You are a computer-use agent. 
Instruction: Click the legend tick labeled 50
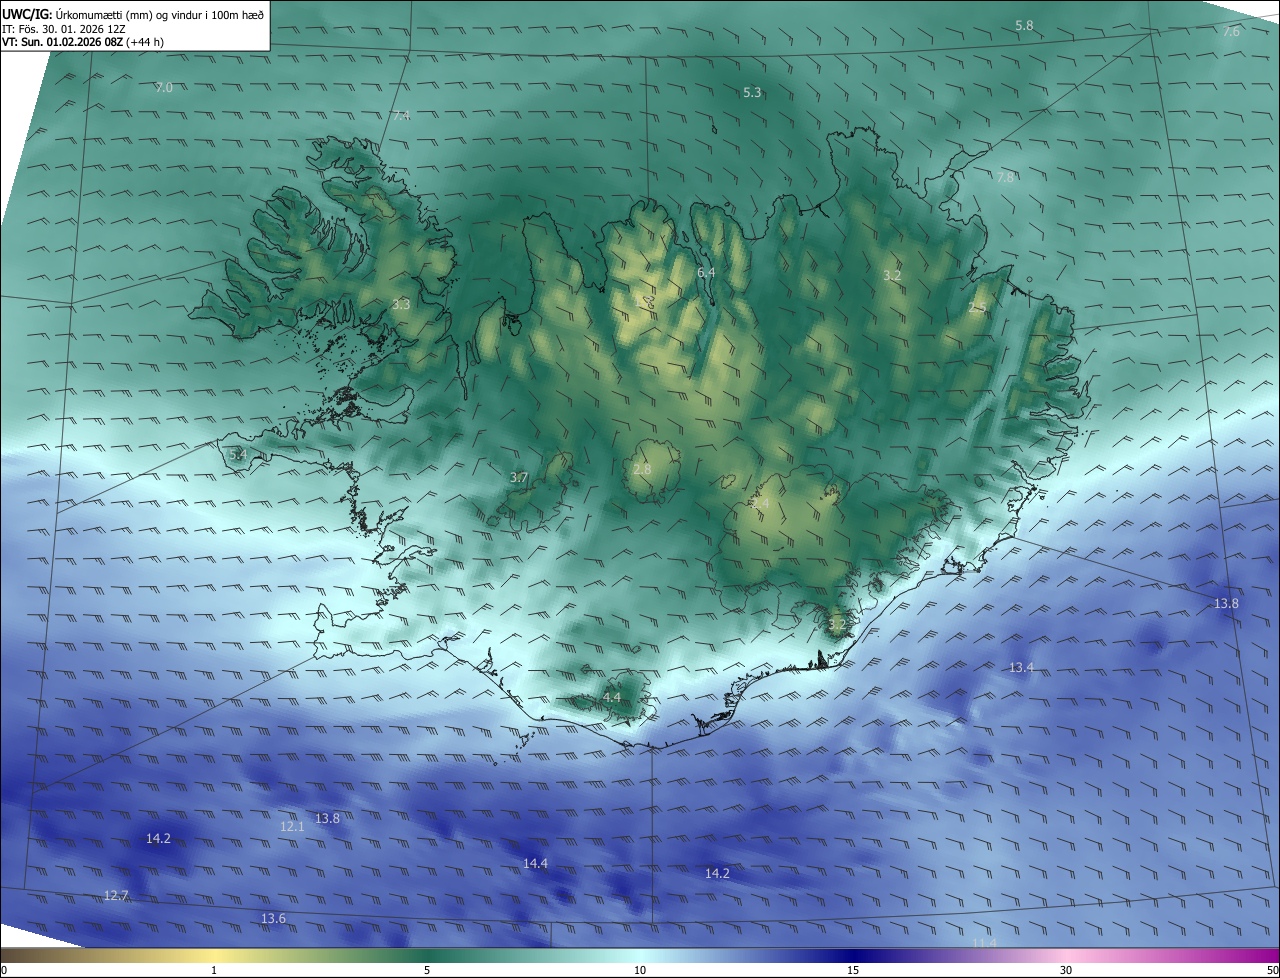tap(1272, 970)
